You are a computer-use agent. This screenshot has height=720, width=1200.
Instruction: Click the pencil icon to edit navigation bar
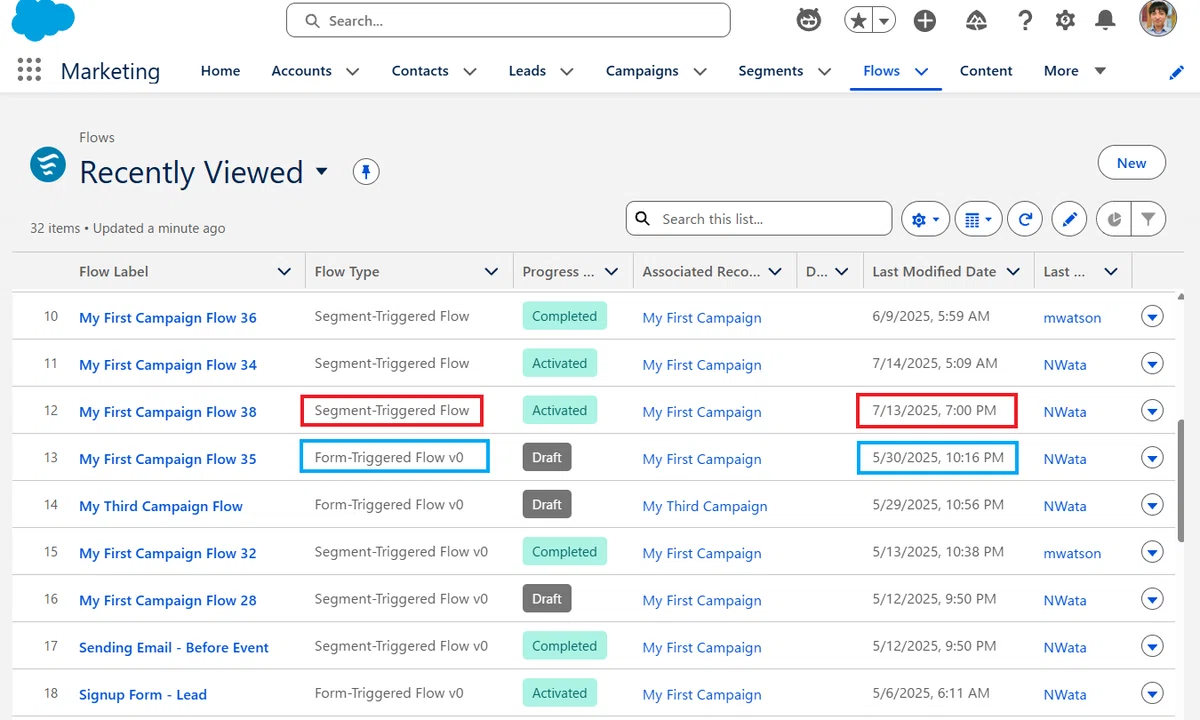tap(1177, 72)
